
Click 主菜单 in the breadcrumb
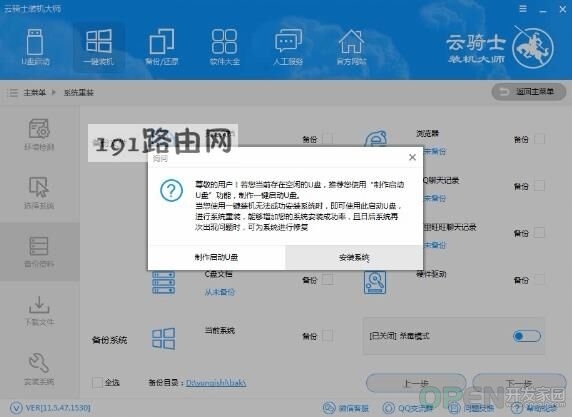tap(35, 93)
